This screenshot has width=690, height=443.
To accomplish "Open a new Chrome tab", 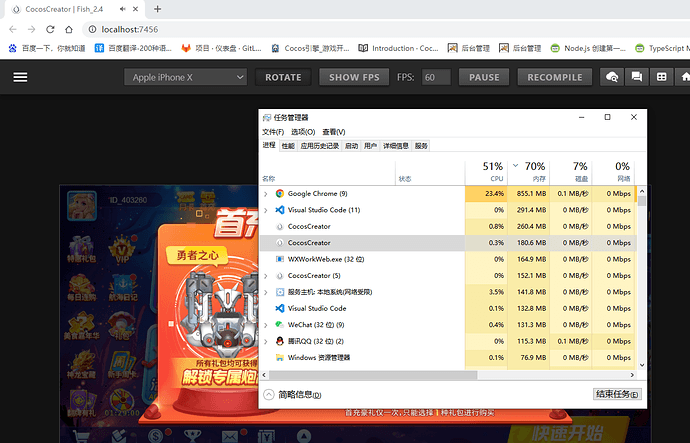I will coord(158,9).
